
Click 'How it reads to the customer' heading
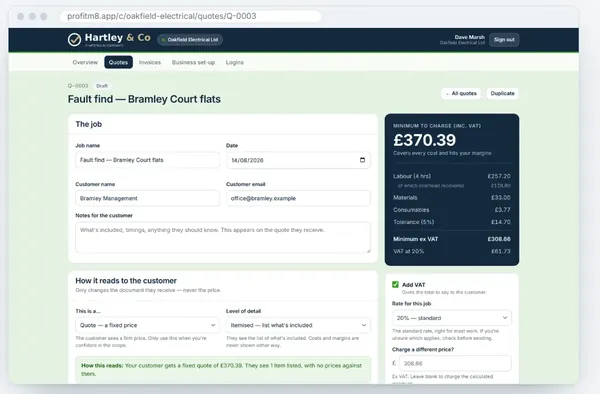126,281
